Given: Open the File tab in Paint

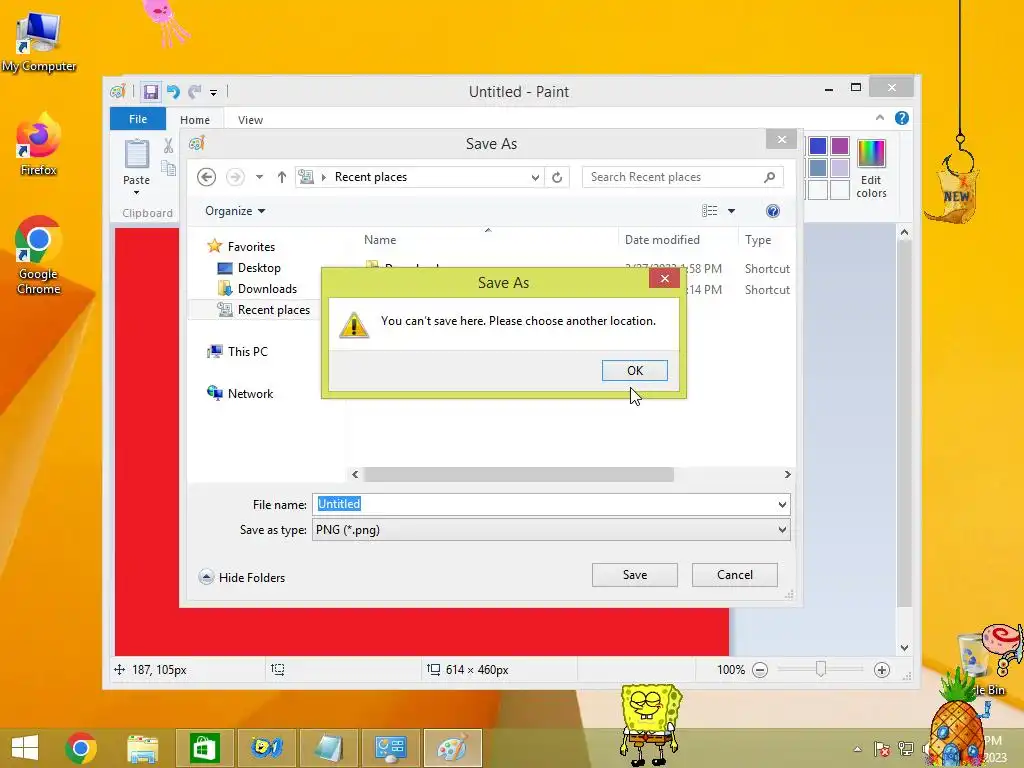Looking at the screenshot, I should (138, 119).
